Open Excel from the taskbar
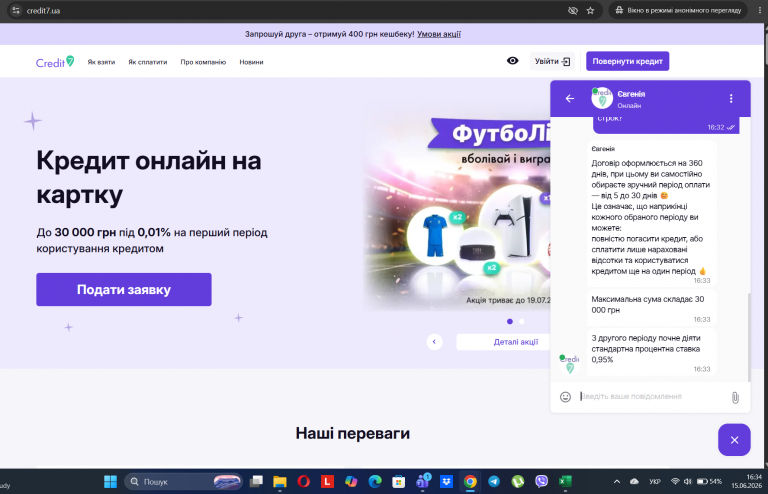The height and width of the screenshot is (494, 768). (565, 482)
